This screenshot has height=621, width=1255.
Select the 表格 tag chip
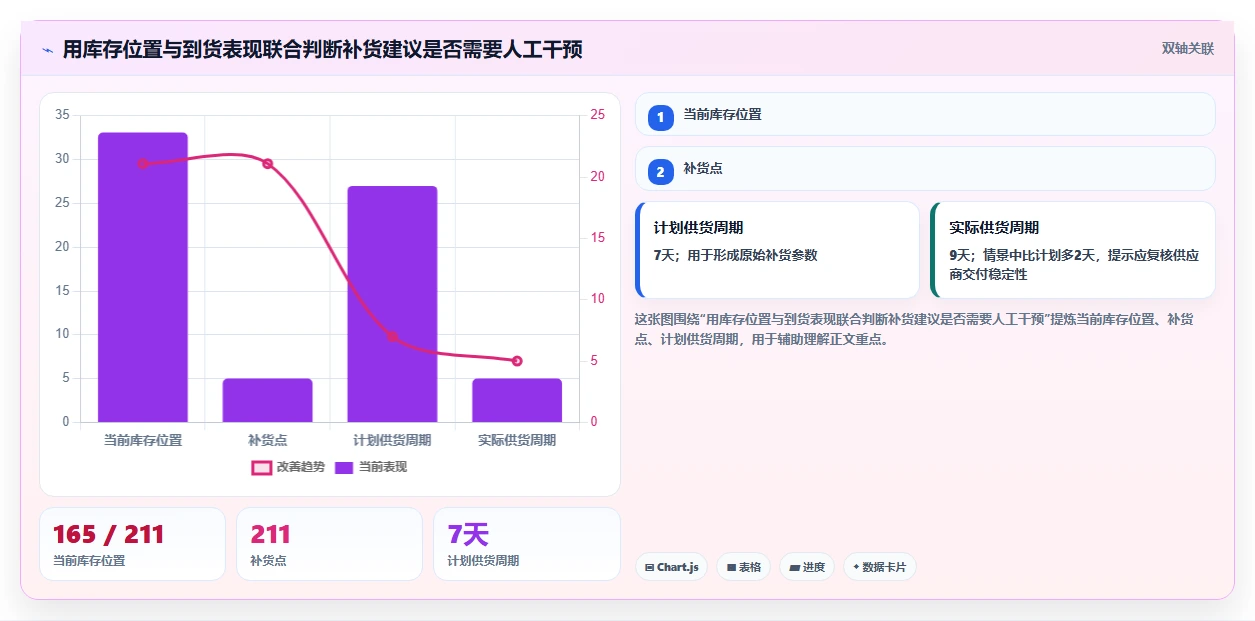pos(743,567)
